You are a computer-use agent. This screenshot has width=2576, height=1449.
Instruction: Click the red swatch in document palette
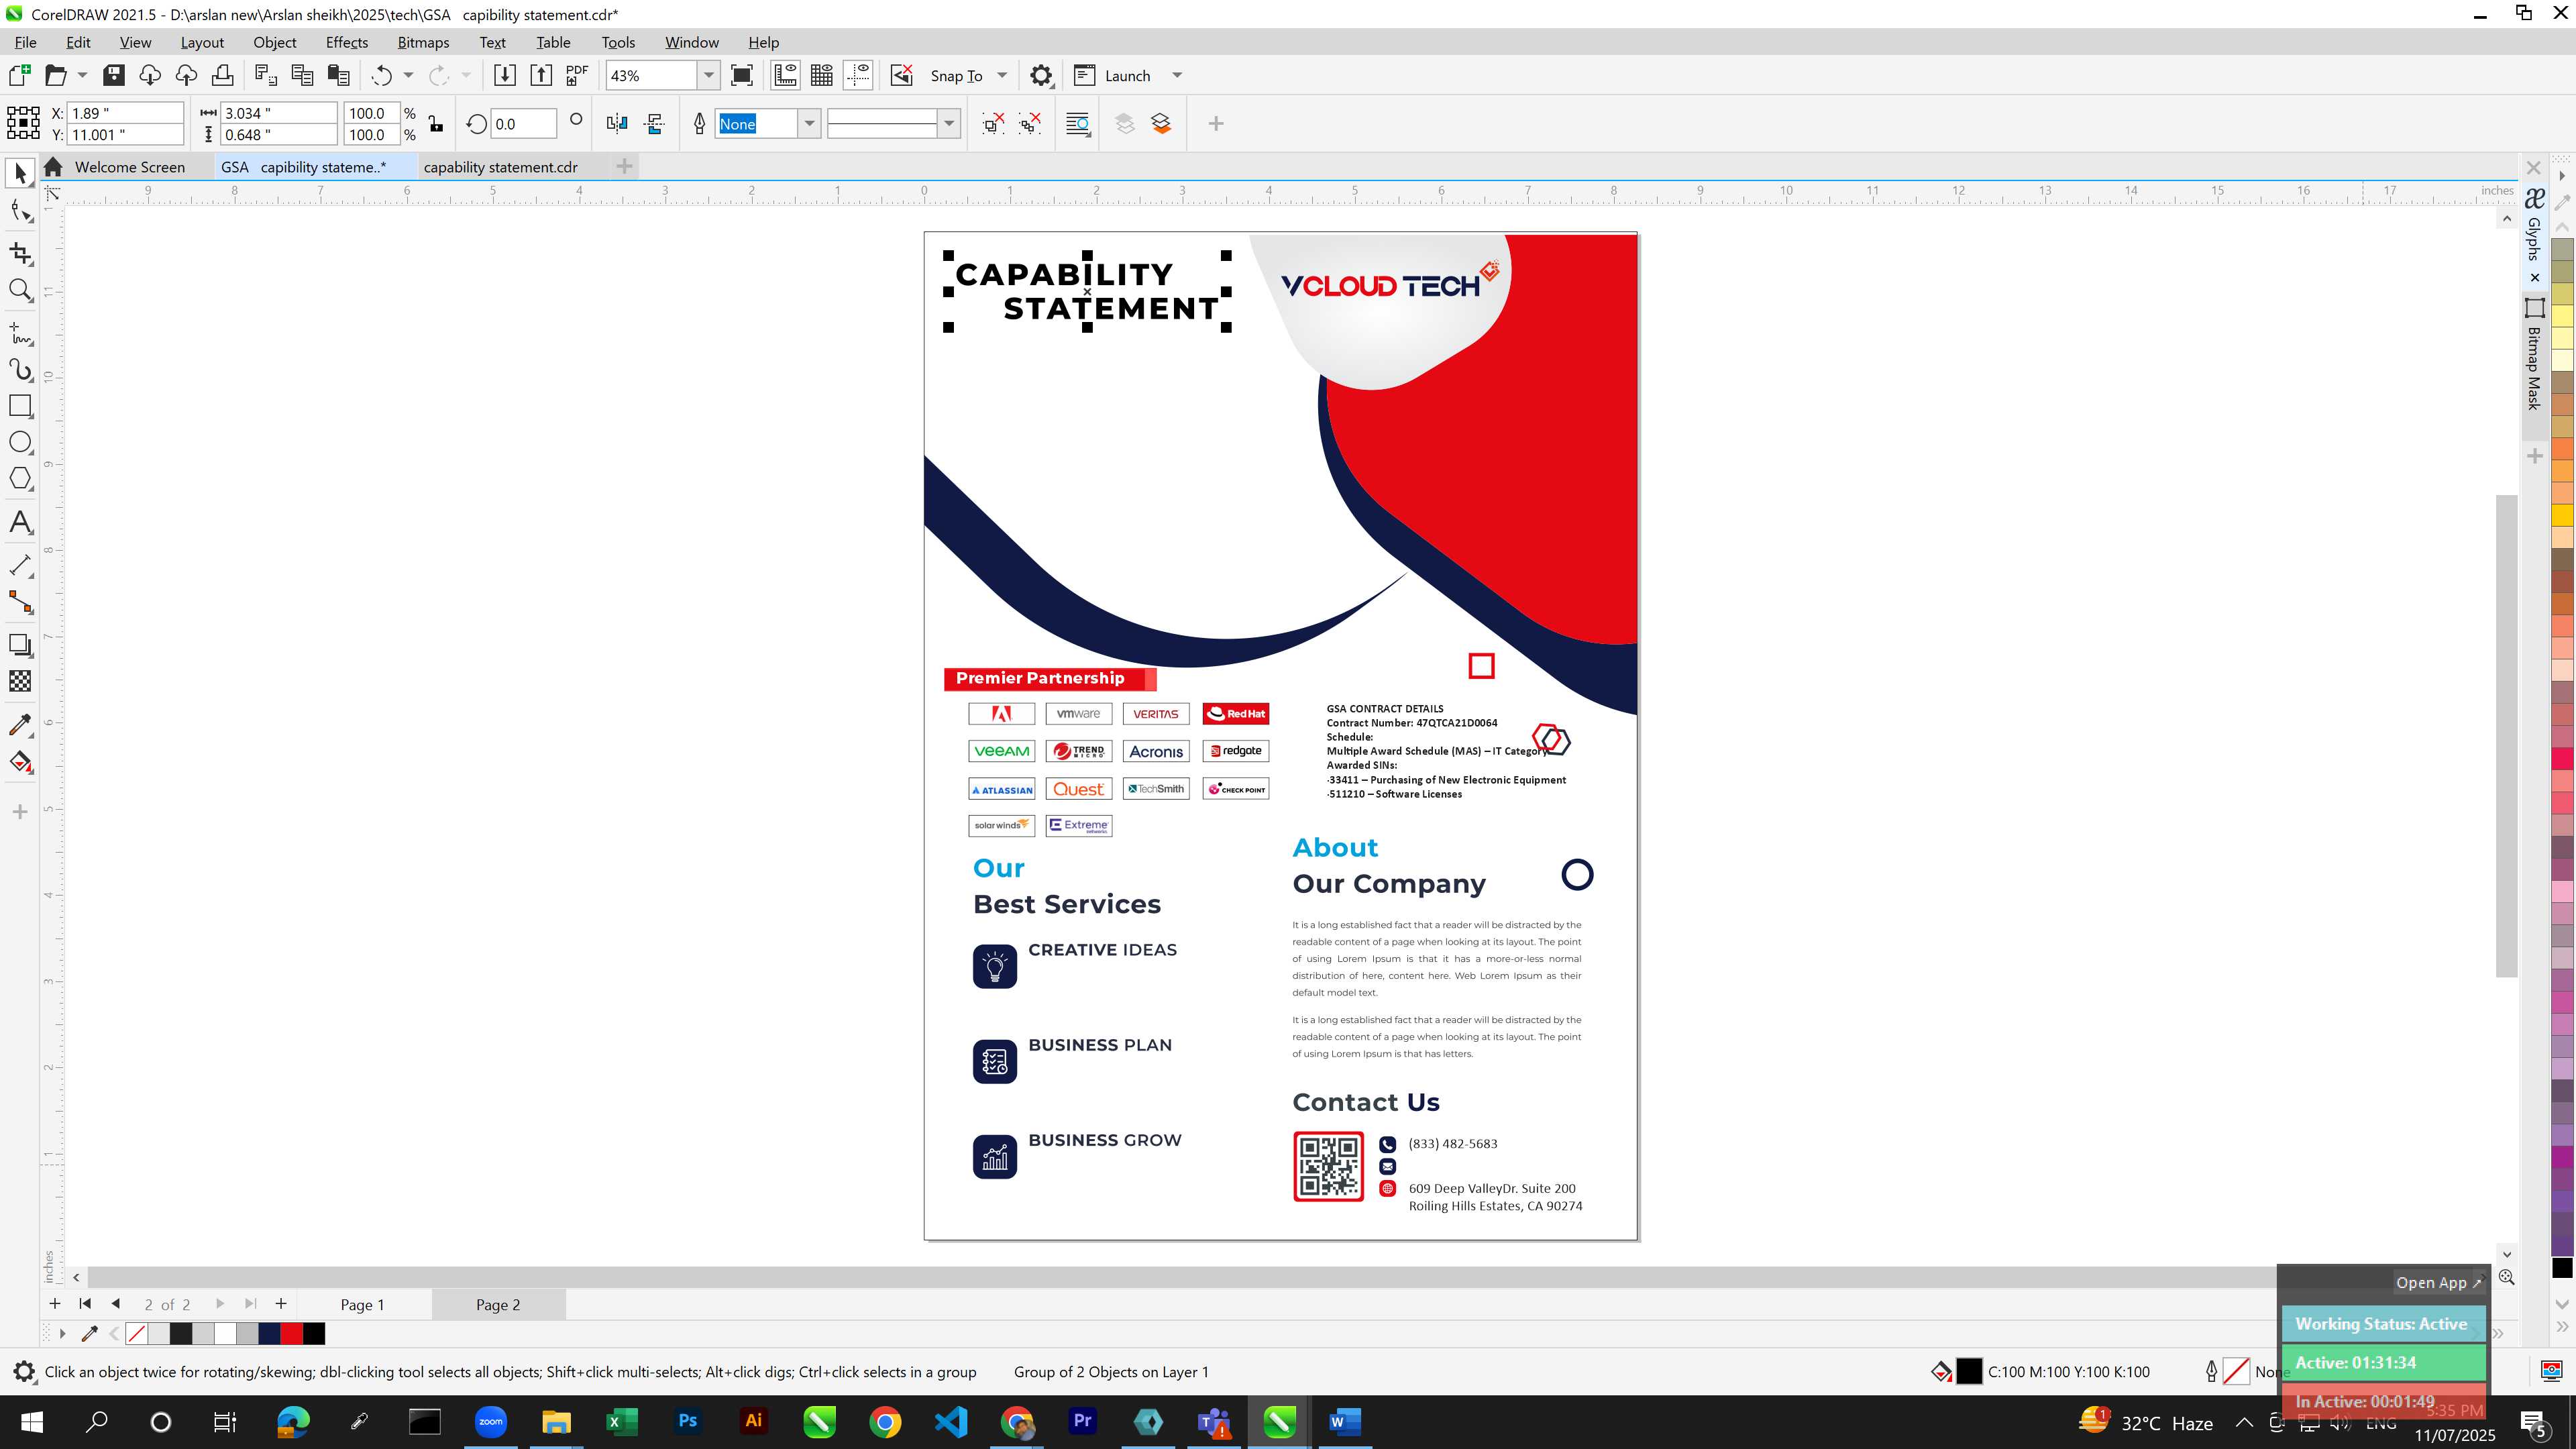click(x=292, y=1333)
